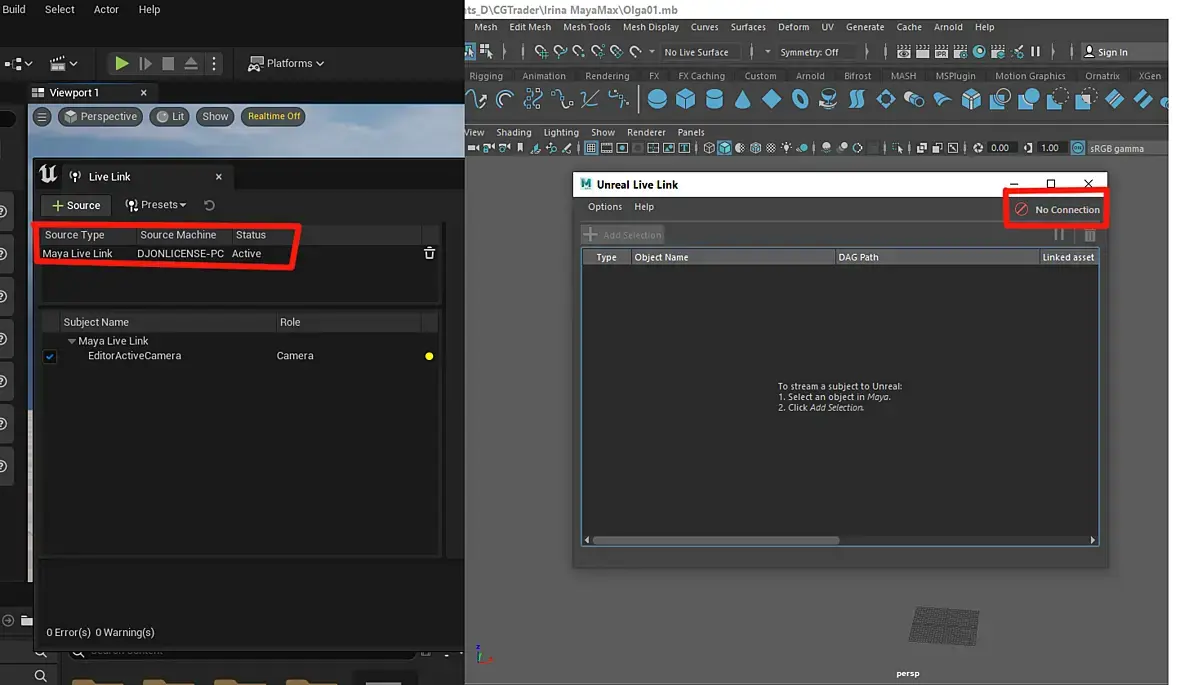Uncheck the EditorActiveCamera subject checkbox

coord(50,356)
